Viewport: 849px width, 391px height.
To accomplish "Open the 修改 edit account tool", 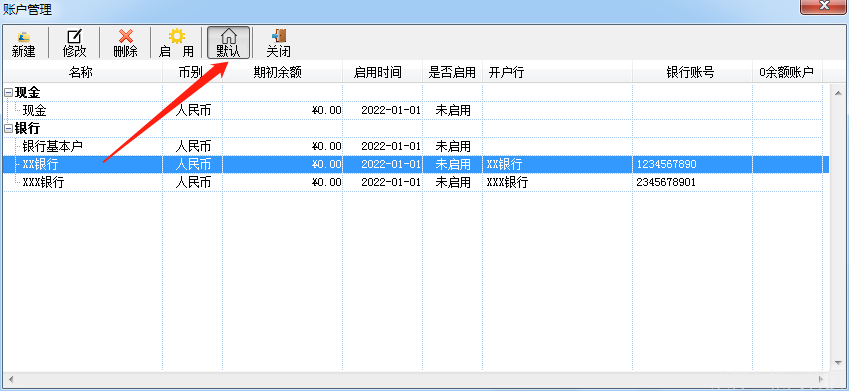I will (74, 43).
